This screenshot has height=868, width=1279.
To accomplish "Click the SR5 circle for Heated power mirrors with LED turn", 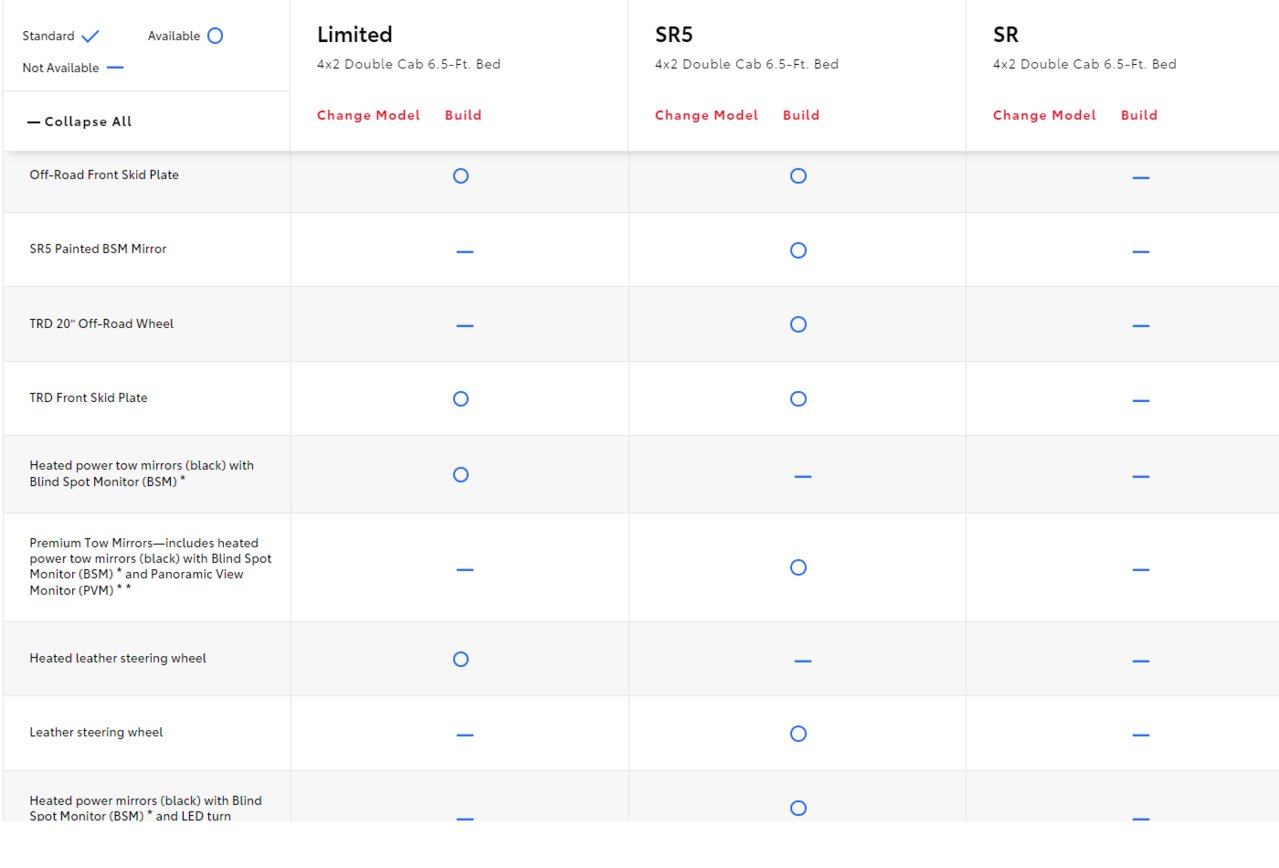I will pos(798,808).
